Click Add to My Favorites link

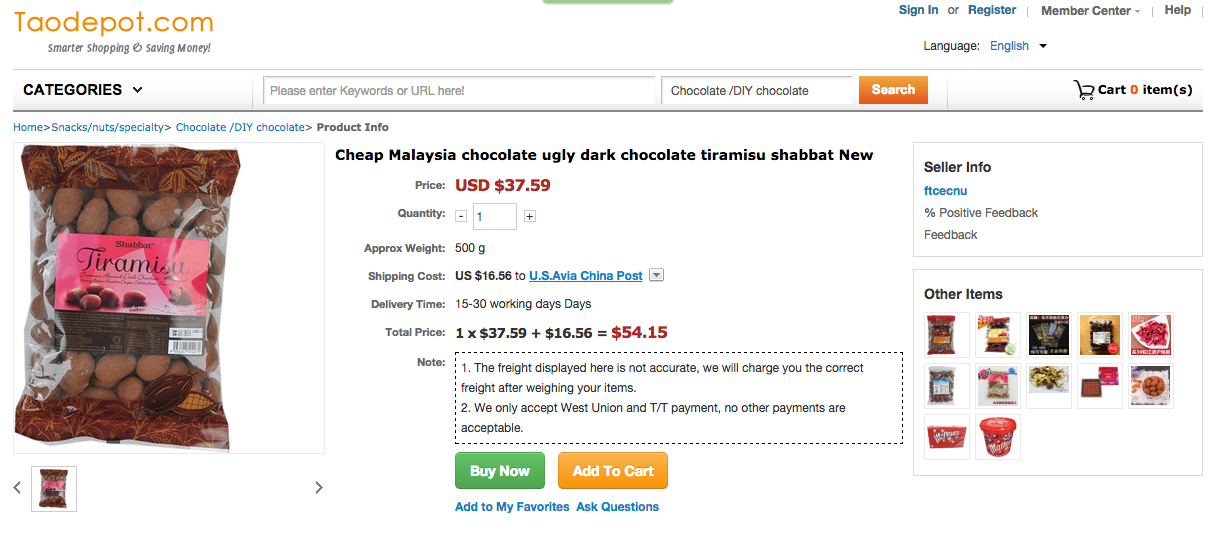(x=512, y=507)
